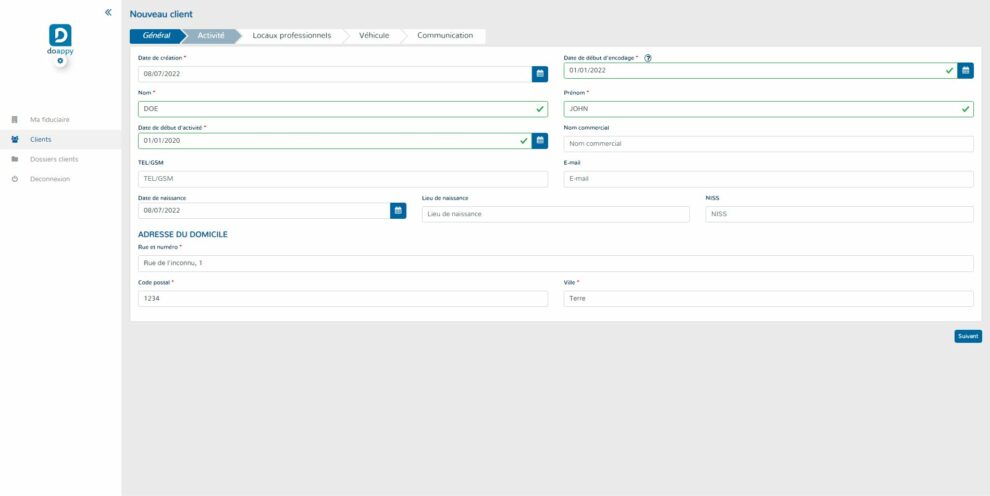
Task: Select Clients in the sidebar
Action: 40,140
